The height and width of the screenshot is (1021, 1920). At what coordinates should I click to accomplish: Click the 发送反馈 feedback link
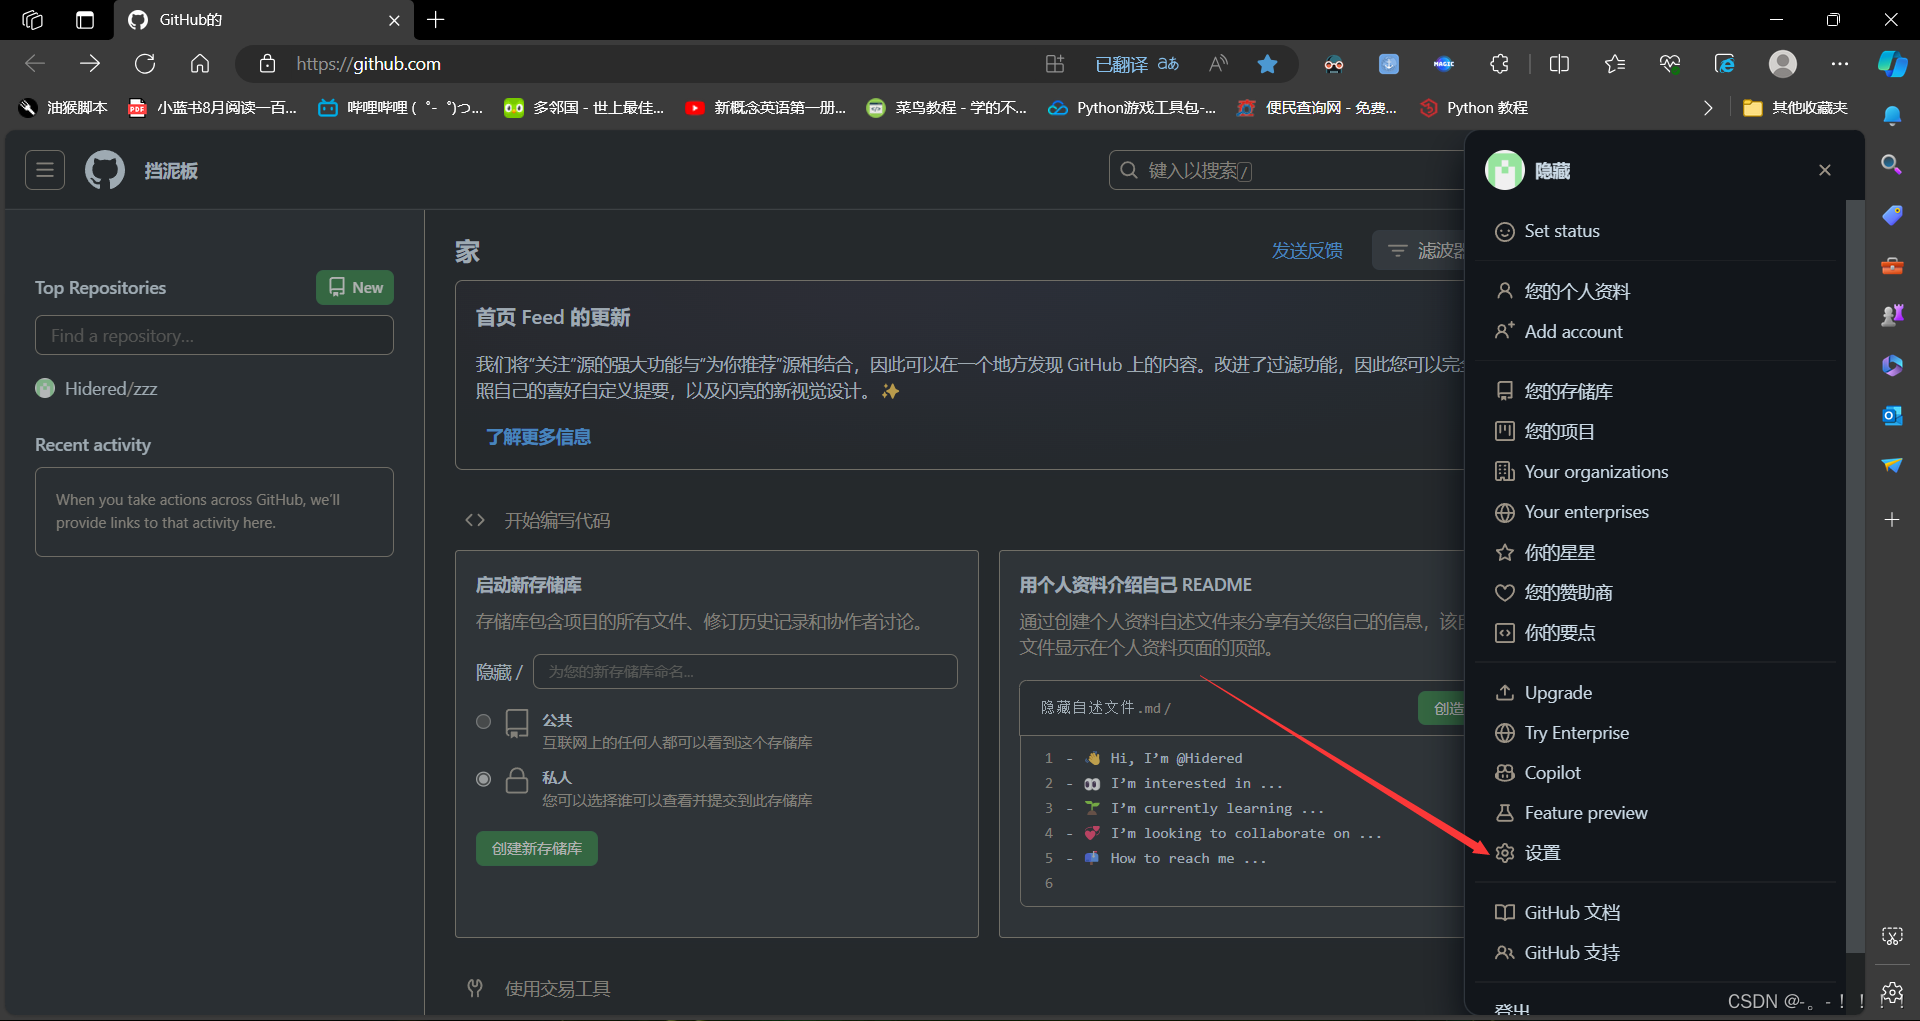pos(1307,250)
